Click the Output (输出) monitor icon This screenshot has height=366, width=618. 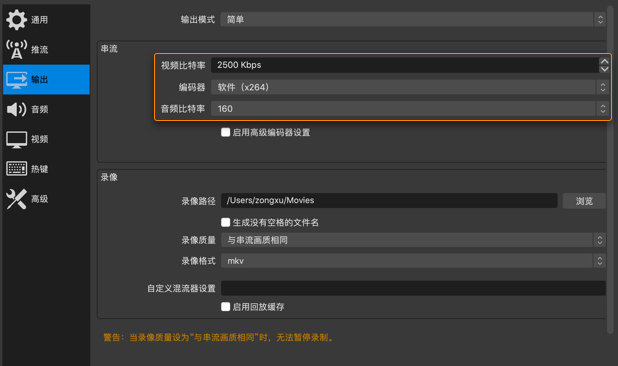[16, 80]
